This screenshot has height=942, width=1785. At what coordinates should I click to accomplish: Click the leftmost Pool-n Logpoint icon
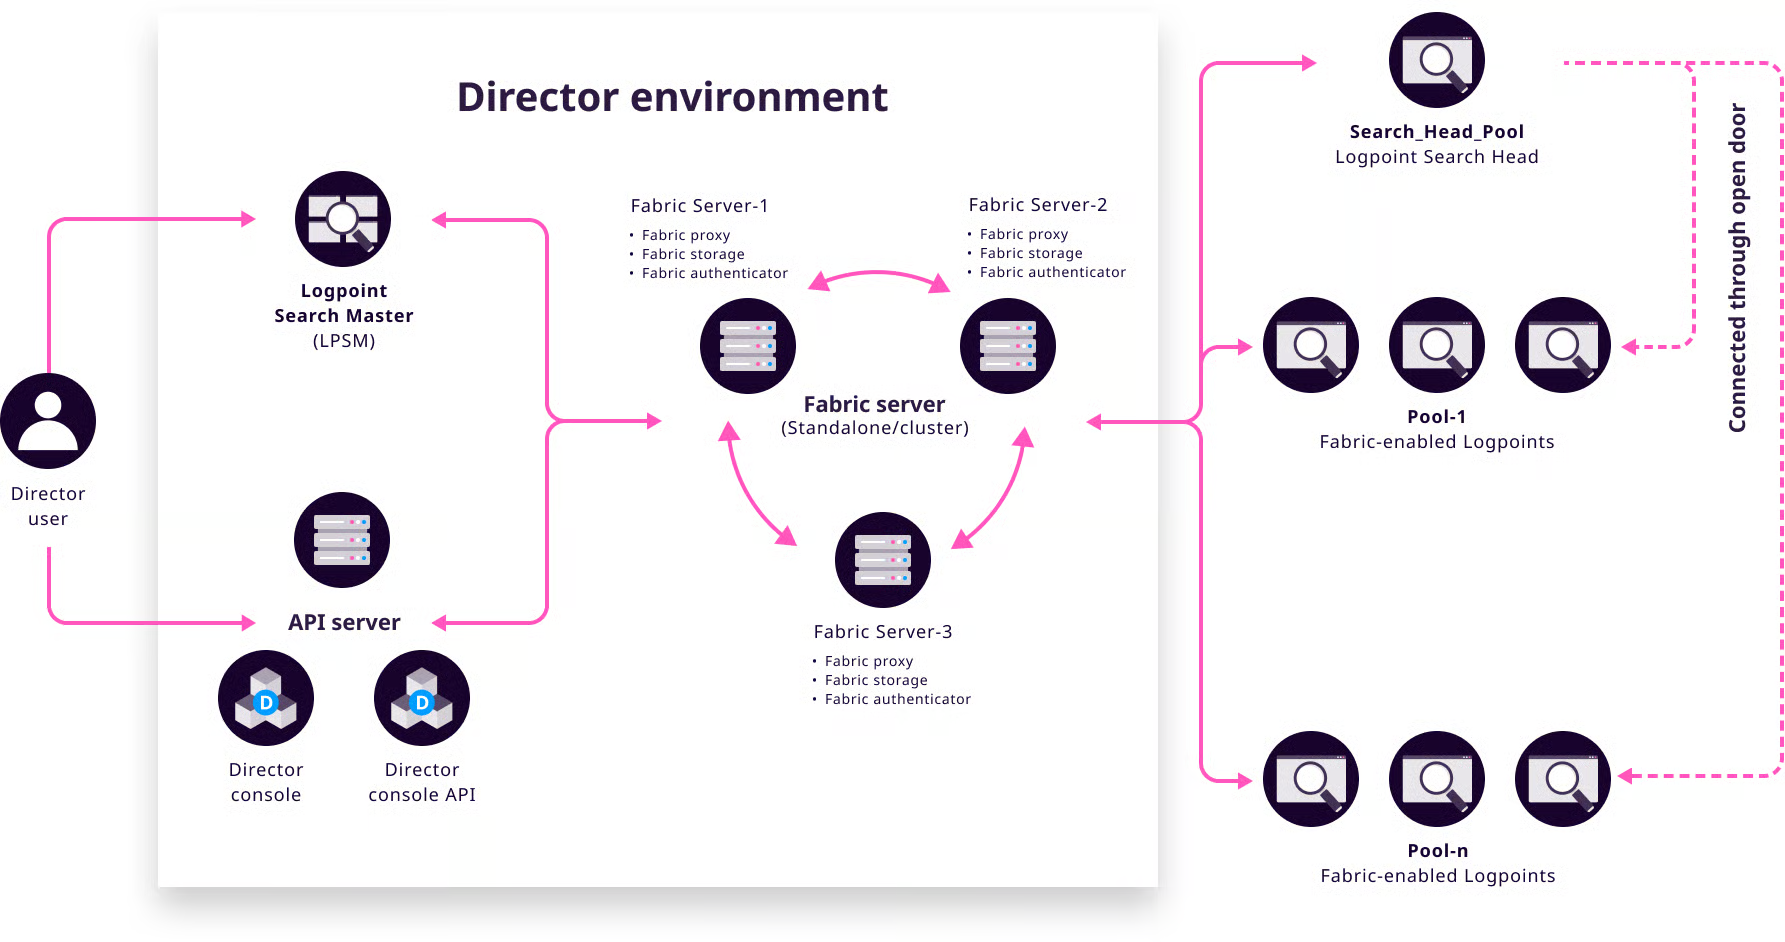click(1310, 779)
